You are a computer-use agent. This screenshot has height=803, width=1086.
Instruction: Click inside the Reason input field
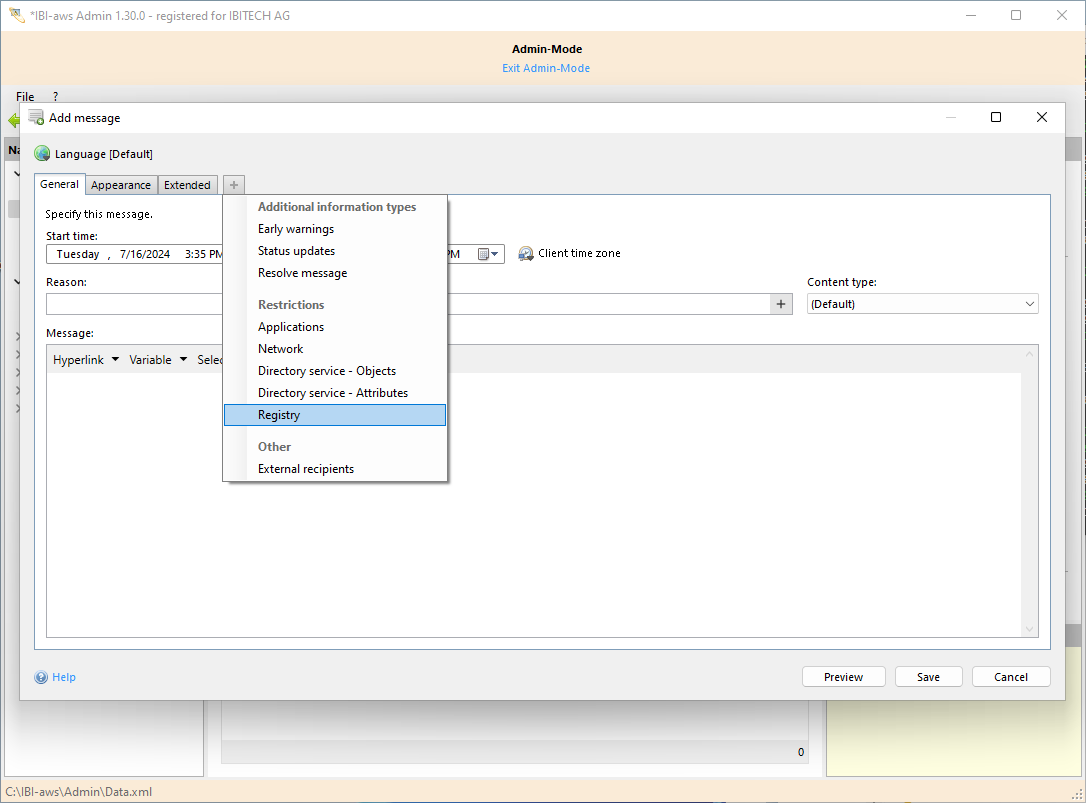130,303
